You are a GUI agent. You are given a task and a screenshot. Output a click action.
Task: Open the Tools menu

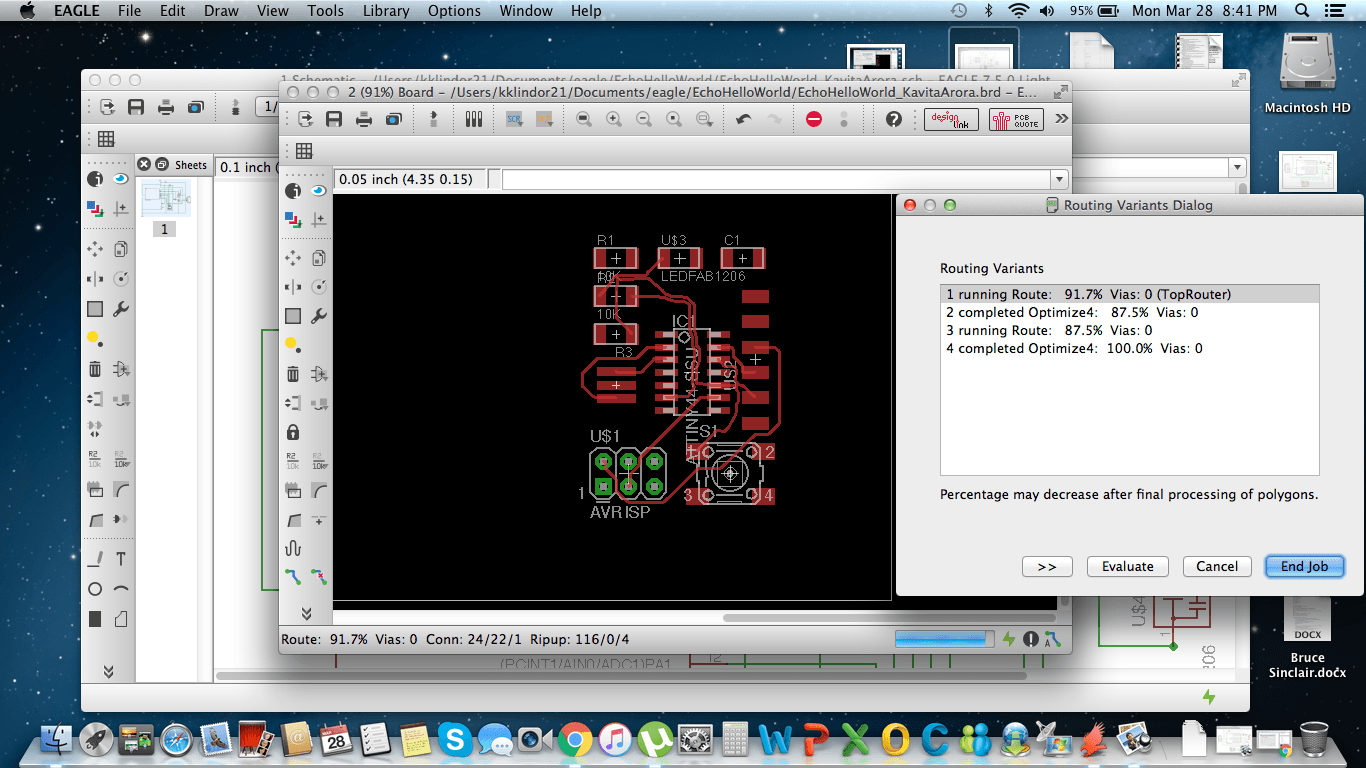[x=325, y=11]
